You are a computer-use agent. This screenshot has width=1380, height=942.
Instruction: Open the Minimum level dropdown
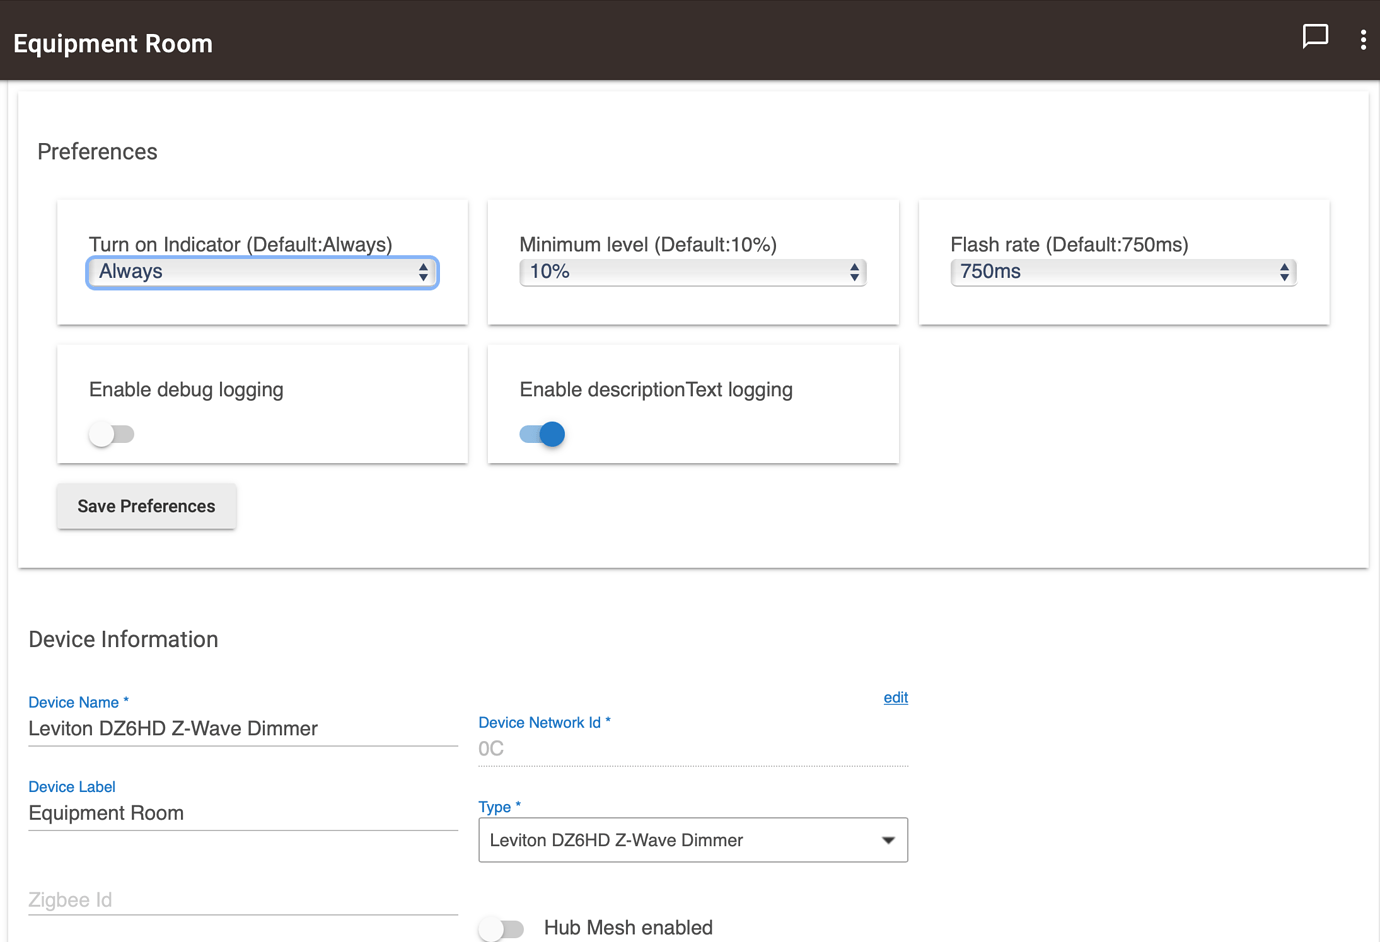click(x=690, y=271)
